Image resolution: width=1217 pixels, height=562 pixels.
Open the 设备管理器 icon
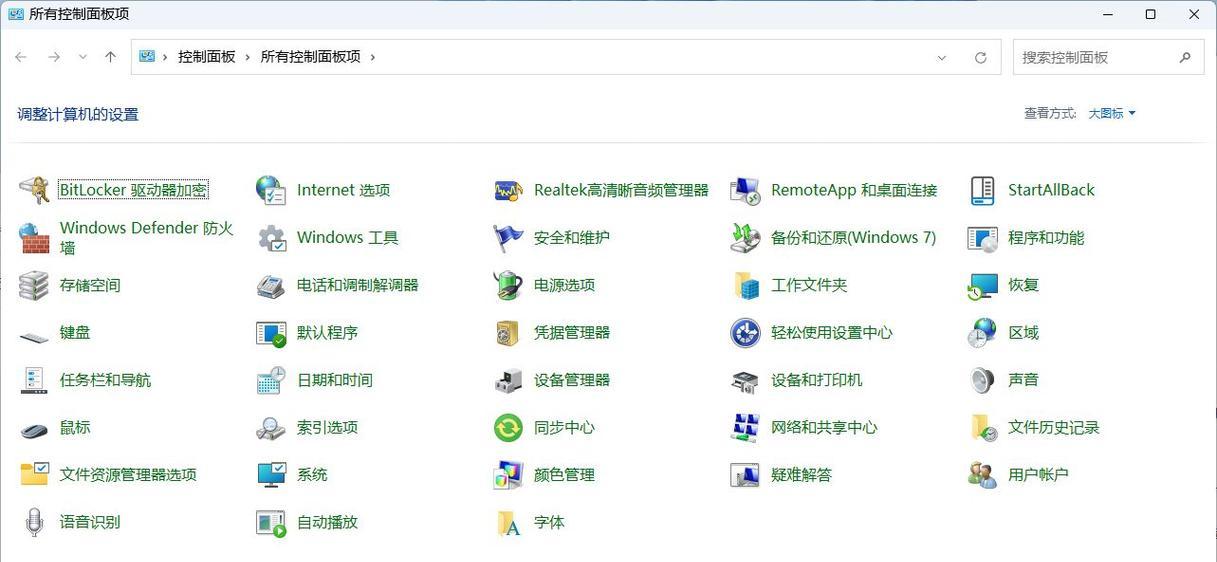(508, 380)
